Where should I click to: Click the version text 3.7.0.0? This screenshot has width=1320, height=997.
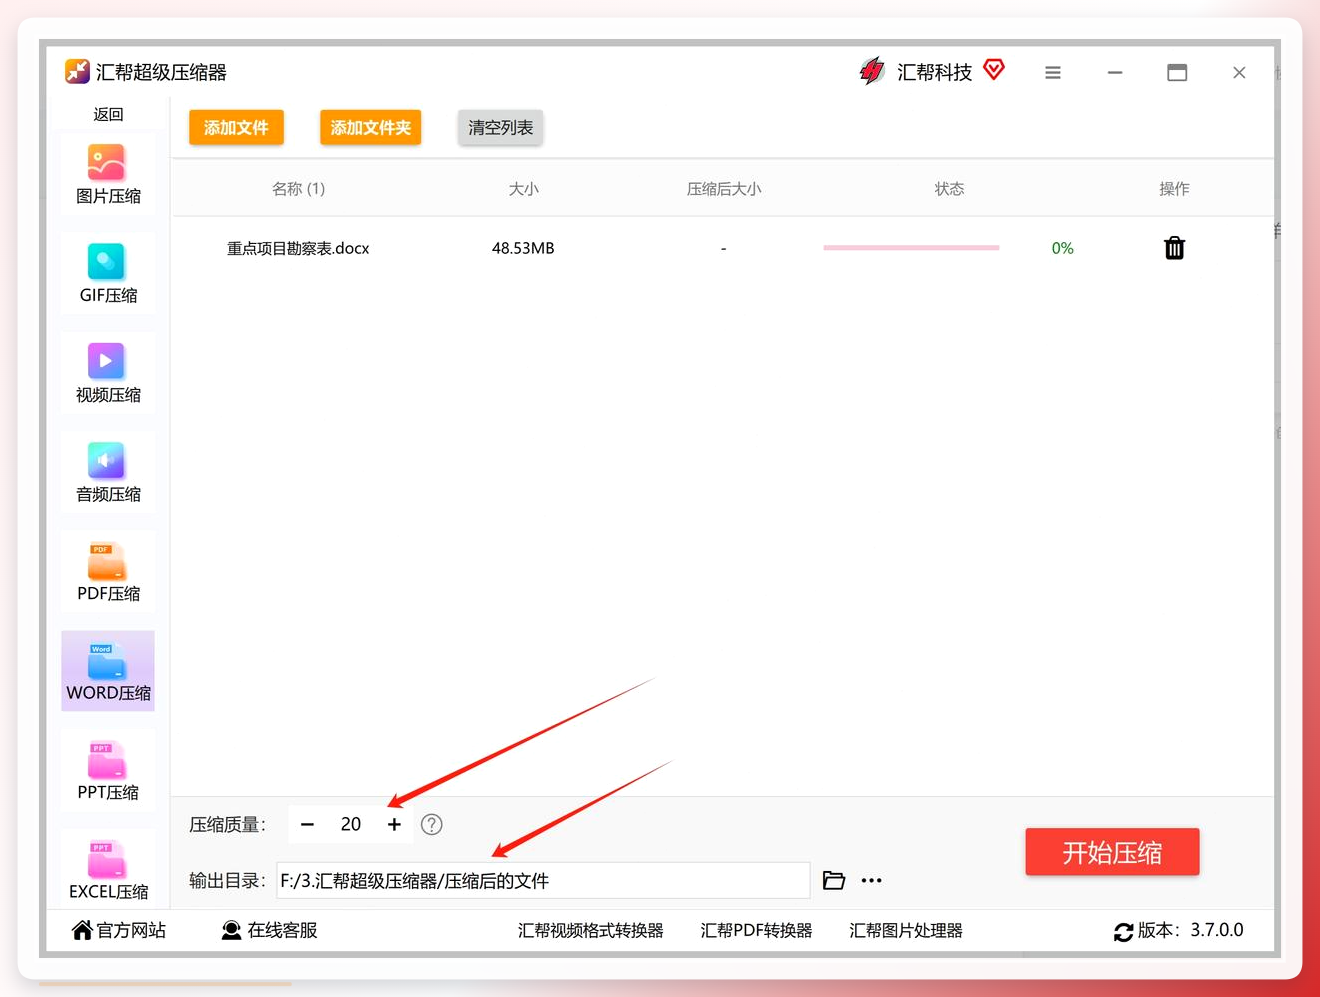point(1217,930)
